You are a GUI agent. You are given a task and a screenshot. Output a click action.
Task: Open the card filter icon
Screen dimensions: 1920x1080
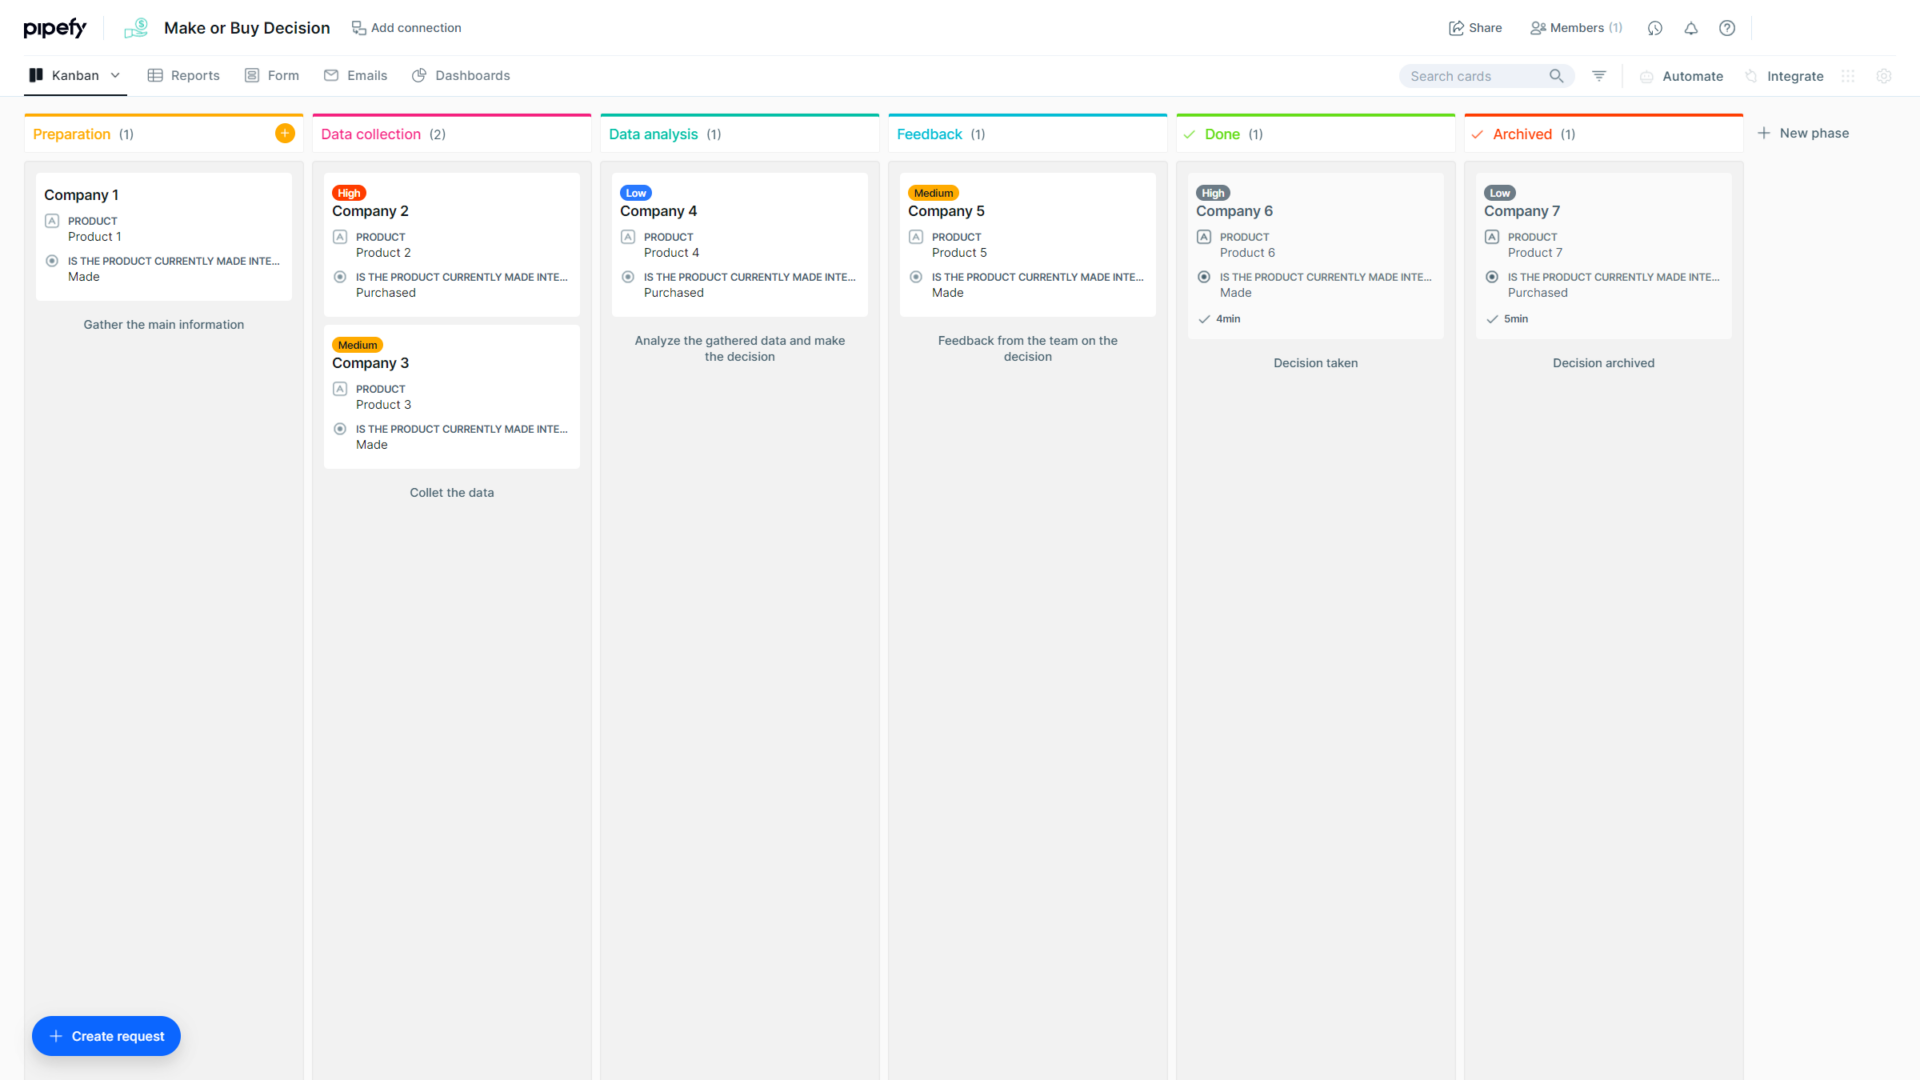[x=1598, y=75]
